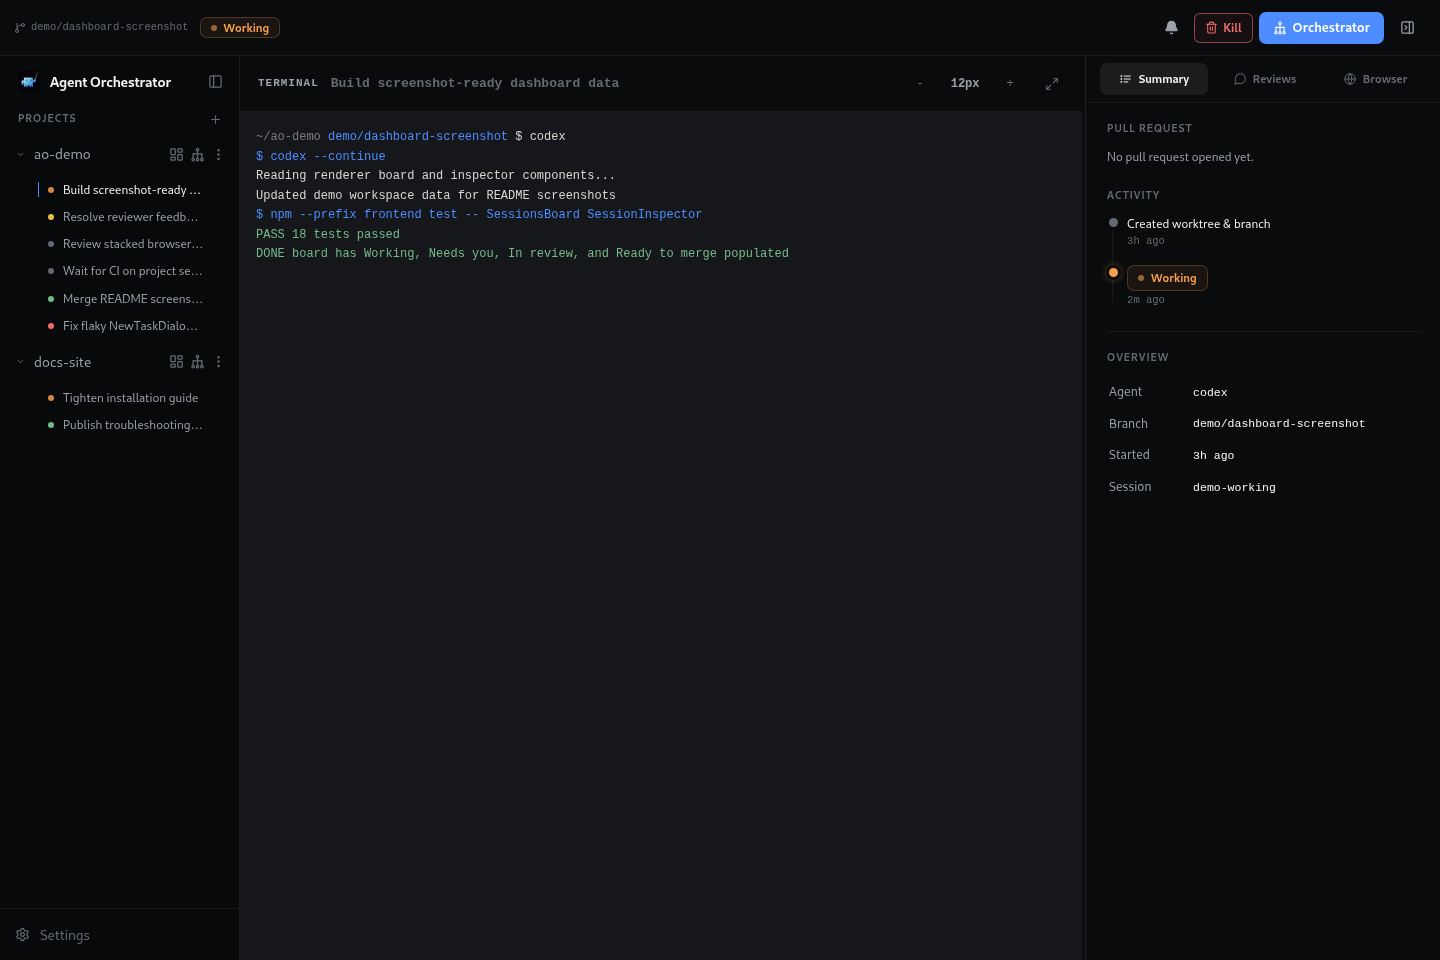Image resolution: width=1440 pixels, height=960 pixels.
Task: Kill the running session
Action: pyautogui.click(x=1223, y=28)
